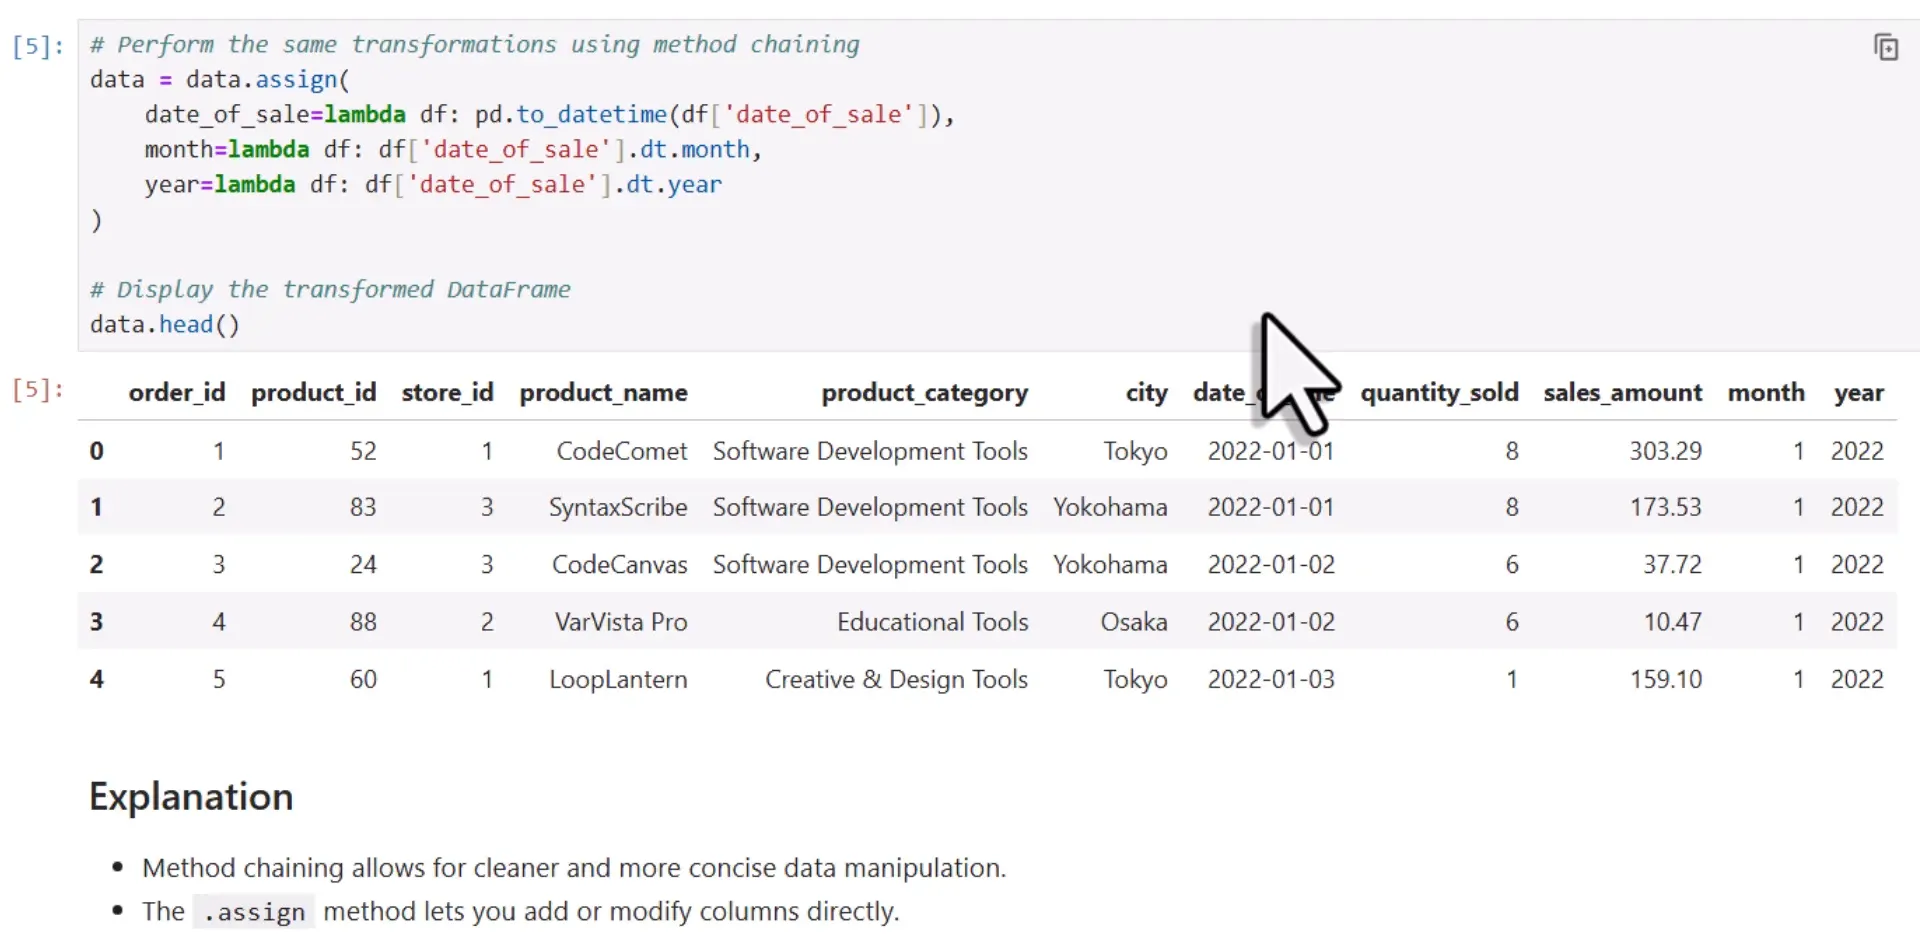Click the SyntaxScribe product name cell
1920x937 pixels.
tap(618, 507)
